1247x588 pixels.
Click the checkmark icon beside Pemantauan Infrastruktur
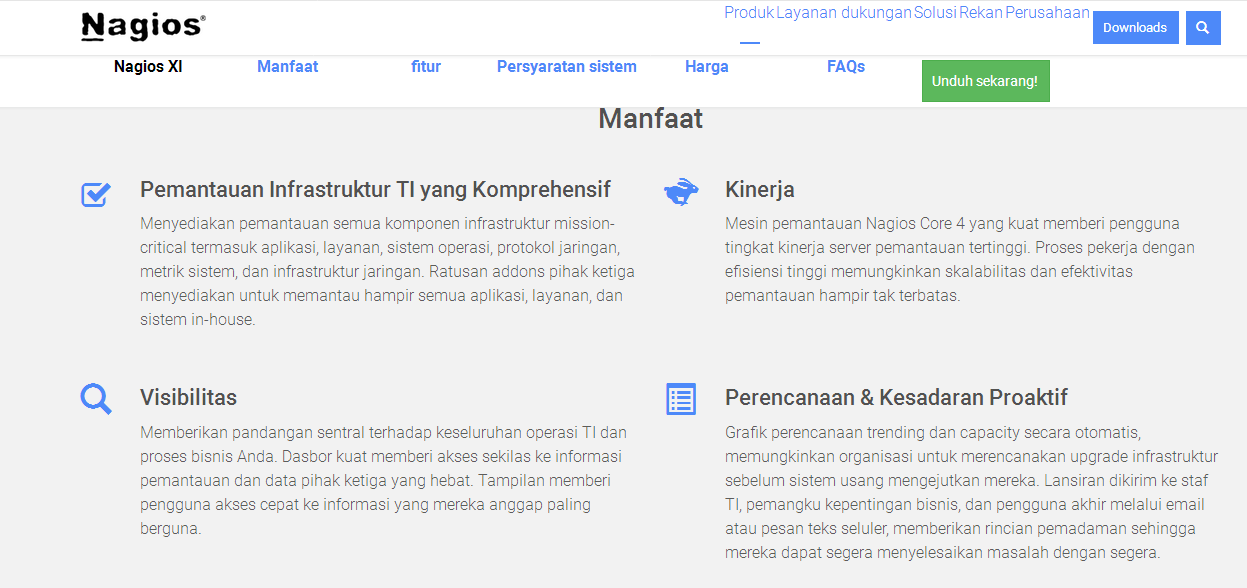(96, 194)
